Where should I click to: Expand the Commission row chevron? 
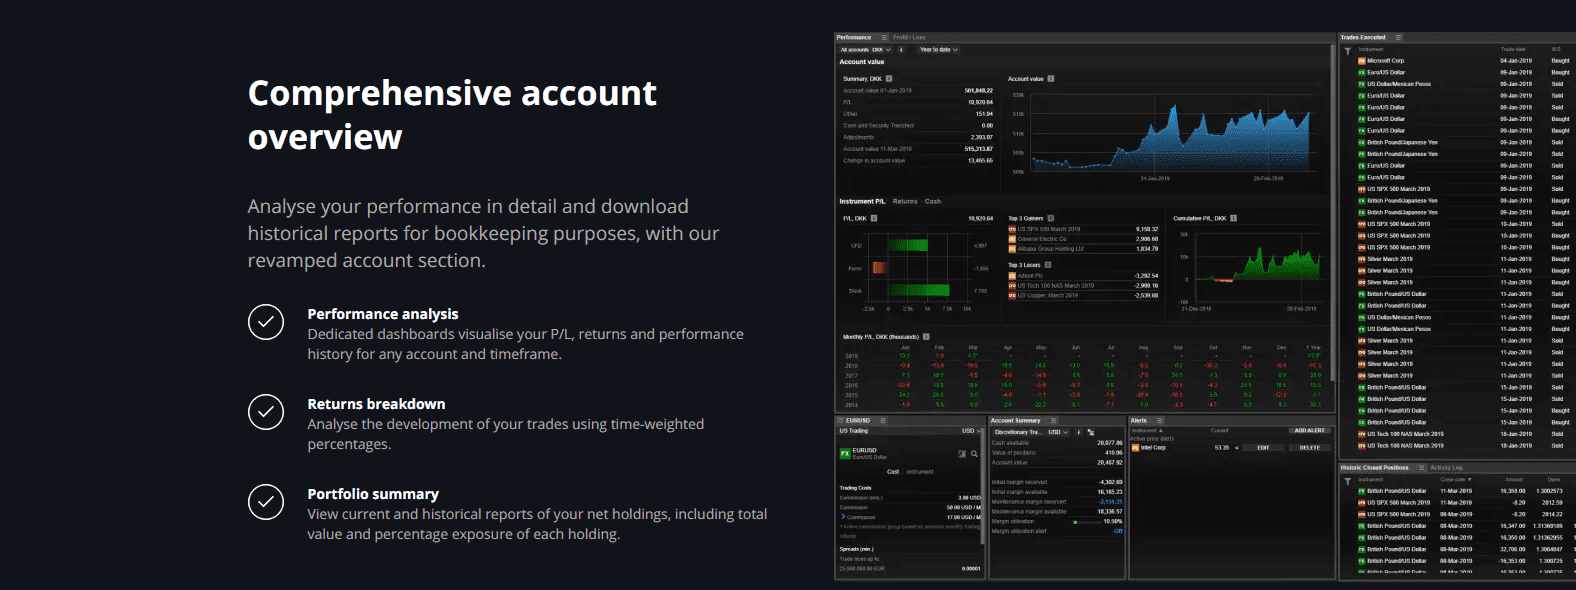click(x=843, y=517)
